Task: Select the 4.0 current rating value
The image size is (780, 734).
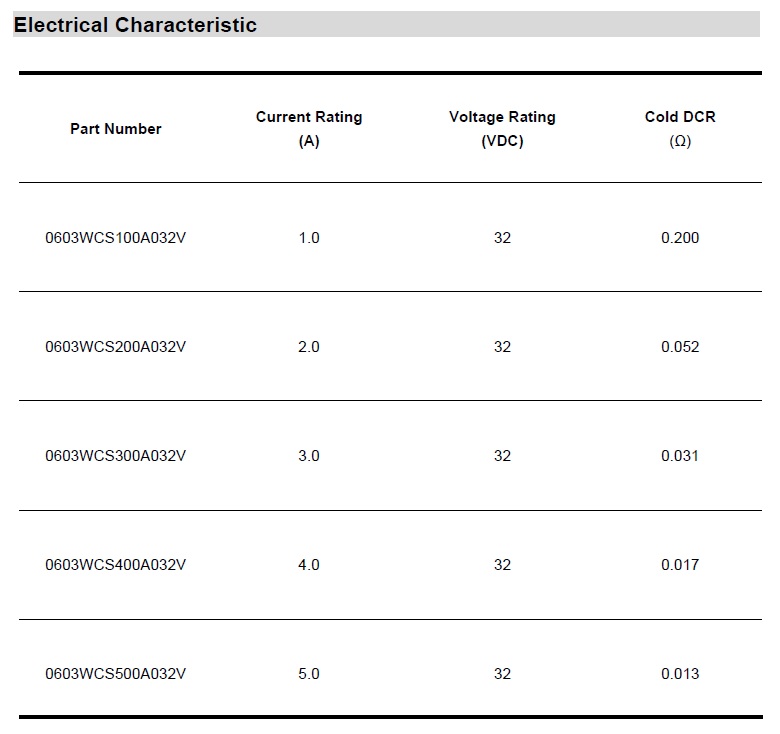Action: click(x=309, y=565)
